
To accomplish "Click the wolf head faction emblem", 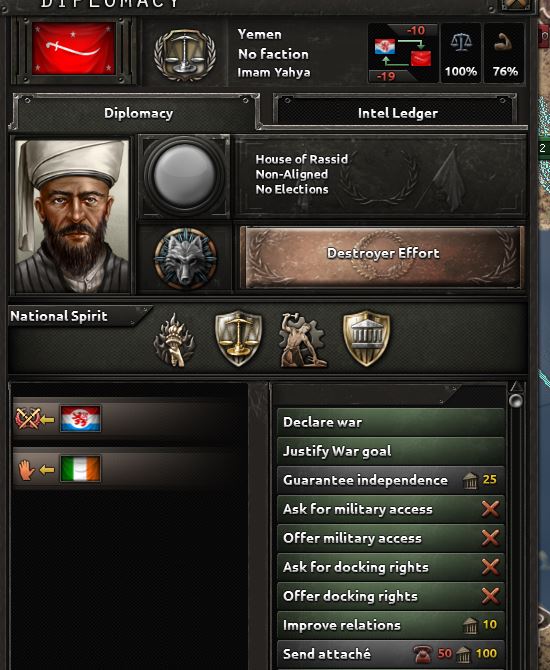I will click(x=185, y=258).
